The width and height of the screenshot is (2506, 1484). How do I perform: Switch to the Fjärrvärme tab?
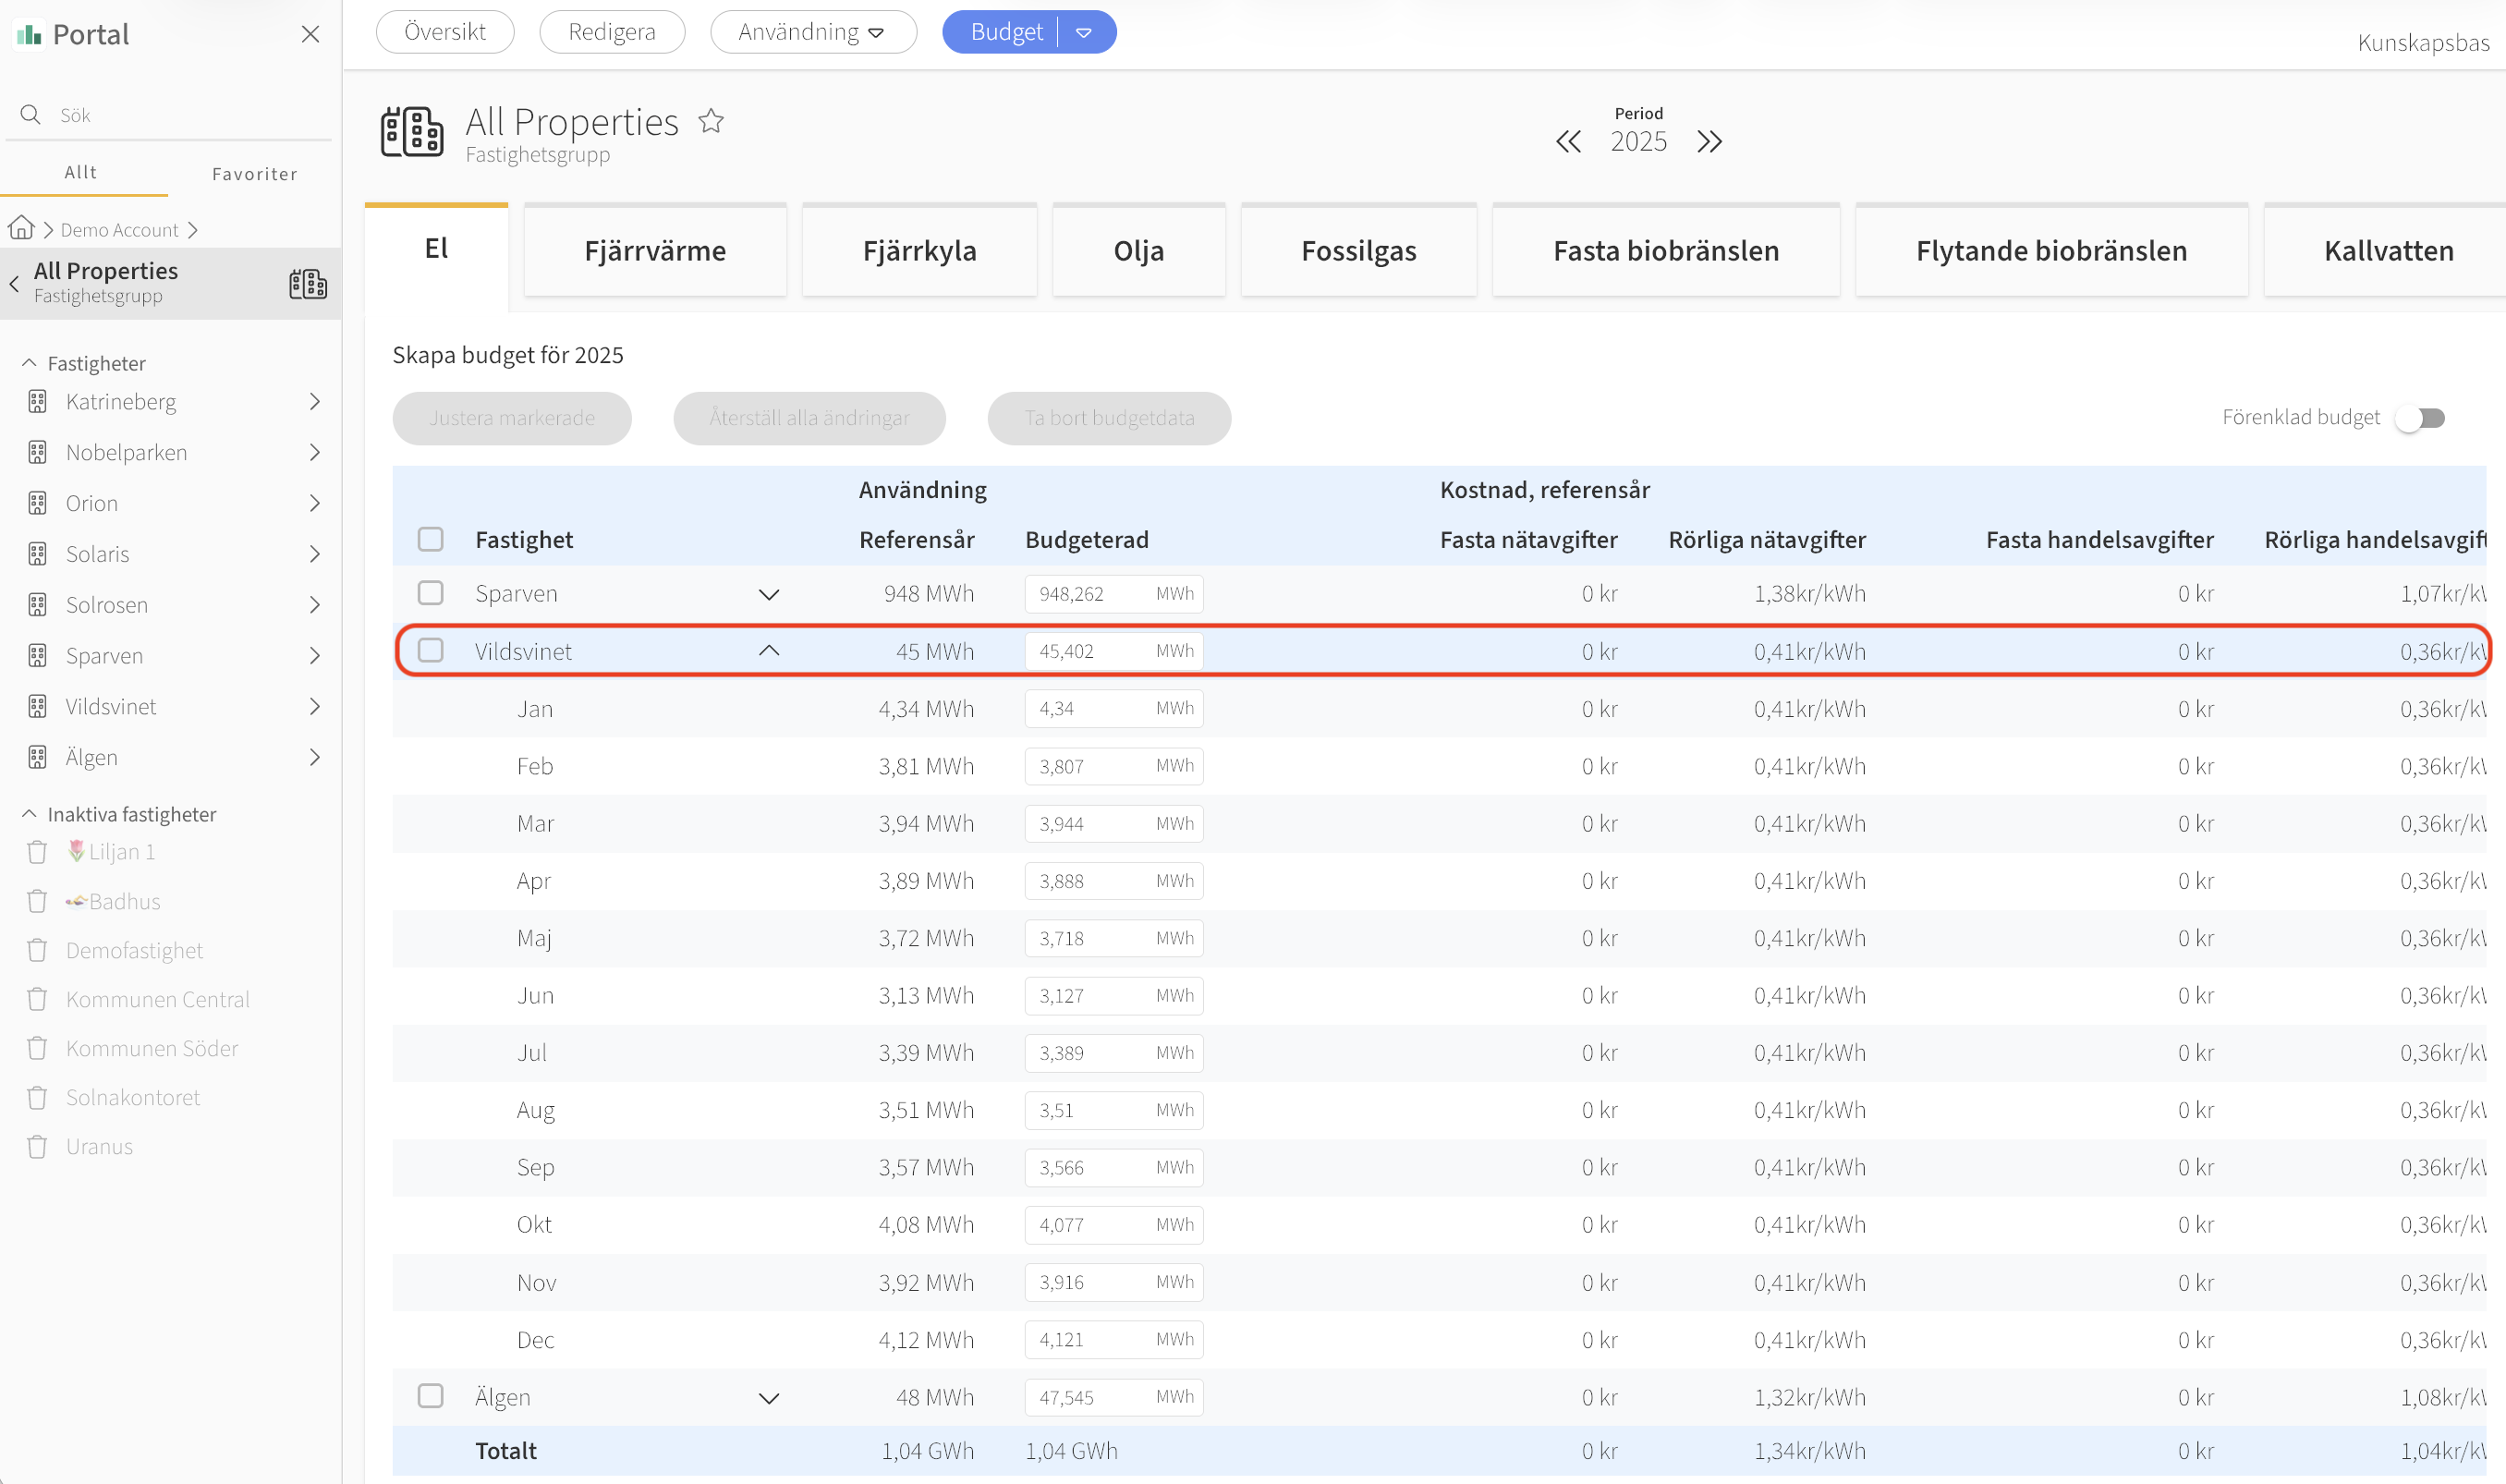pyautogui.click(x=656, y=250)
